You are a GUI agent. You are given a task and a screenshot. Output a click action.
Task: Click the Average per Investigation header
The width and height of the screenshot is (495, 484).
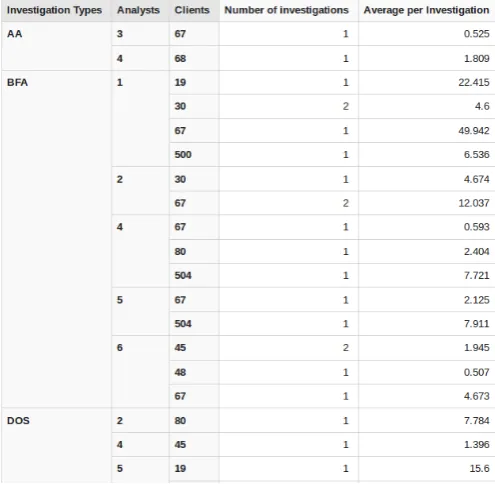426,10
